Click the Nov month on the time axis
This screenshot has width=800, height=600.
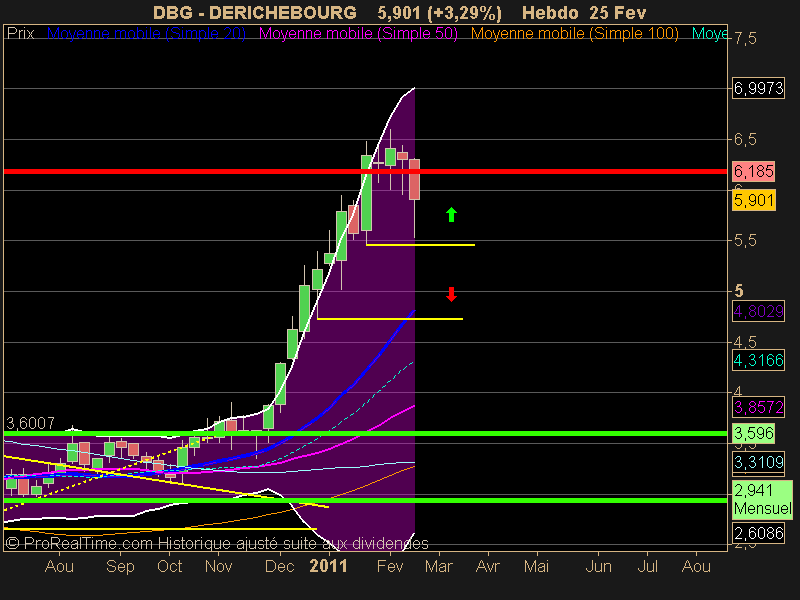[x=218, y=566]
